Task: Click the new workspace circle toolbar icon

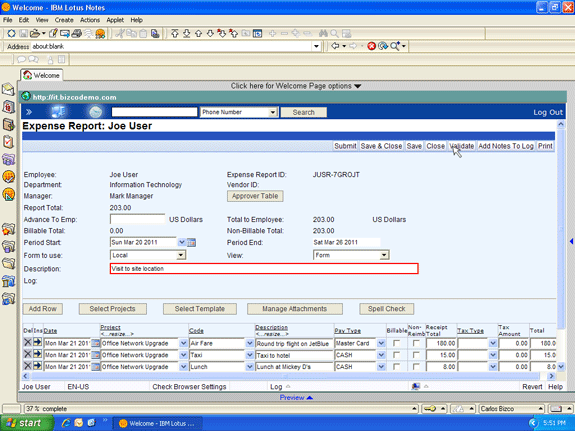Action: coord(11,34)
